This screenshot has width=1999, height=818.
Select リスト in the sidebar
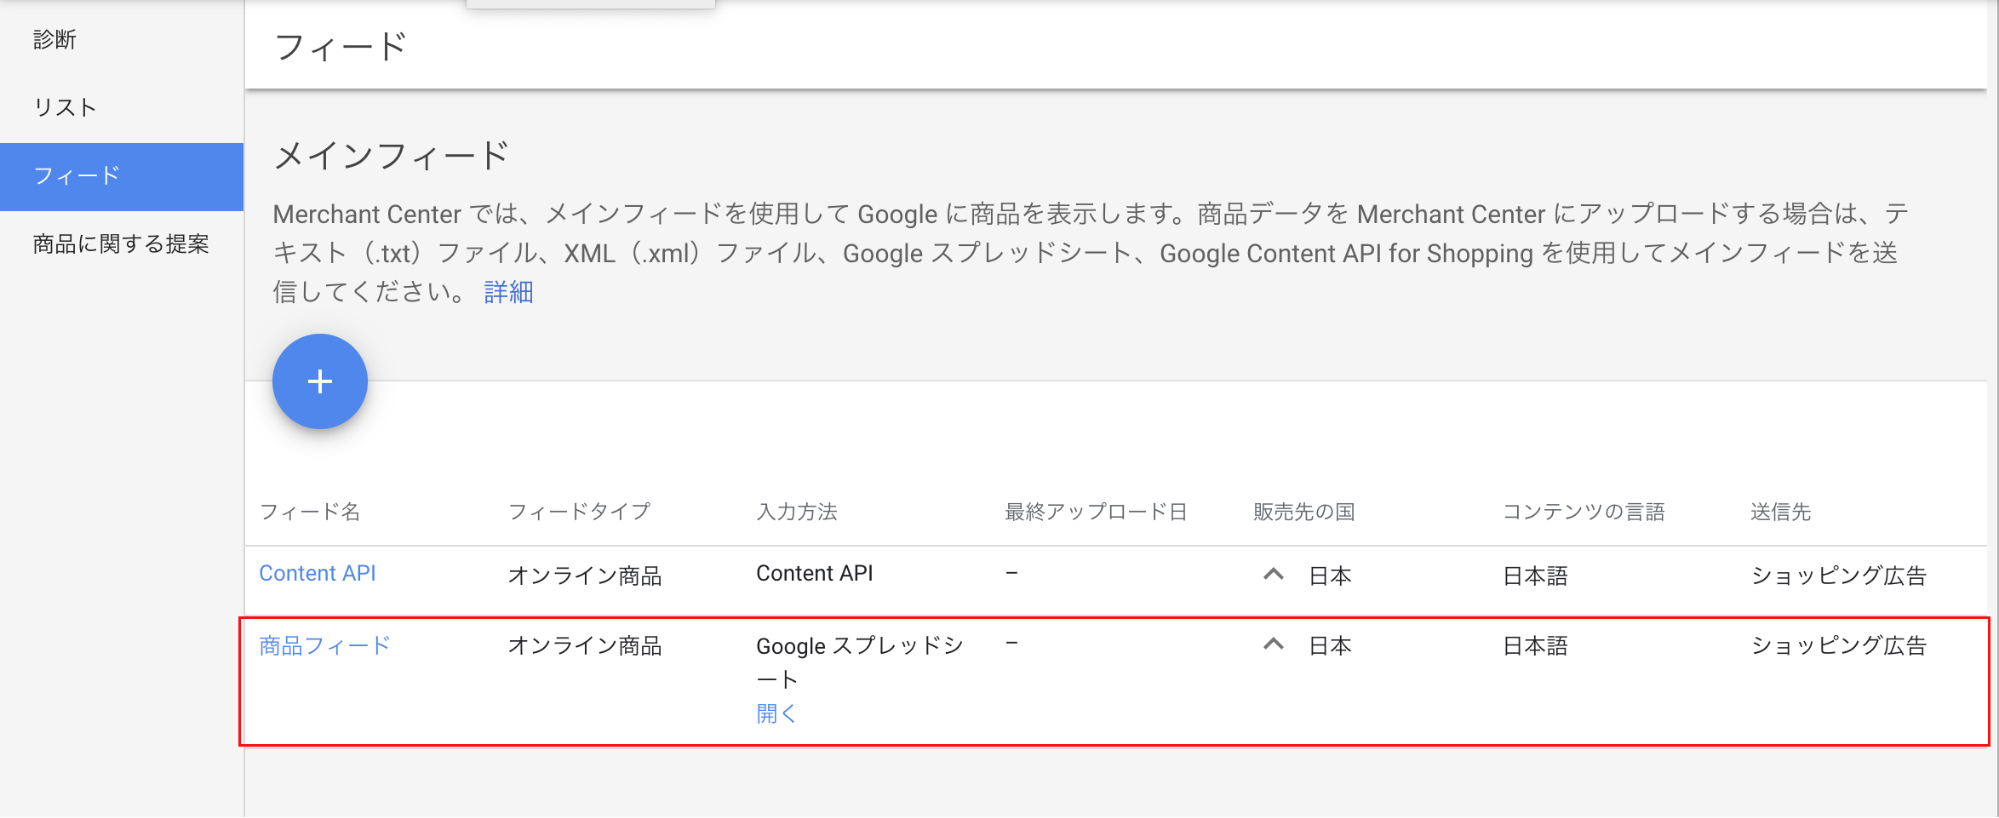[65, 108]
